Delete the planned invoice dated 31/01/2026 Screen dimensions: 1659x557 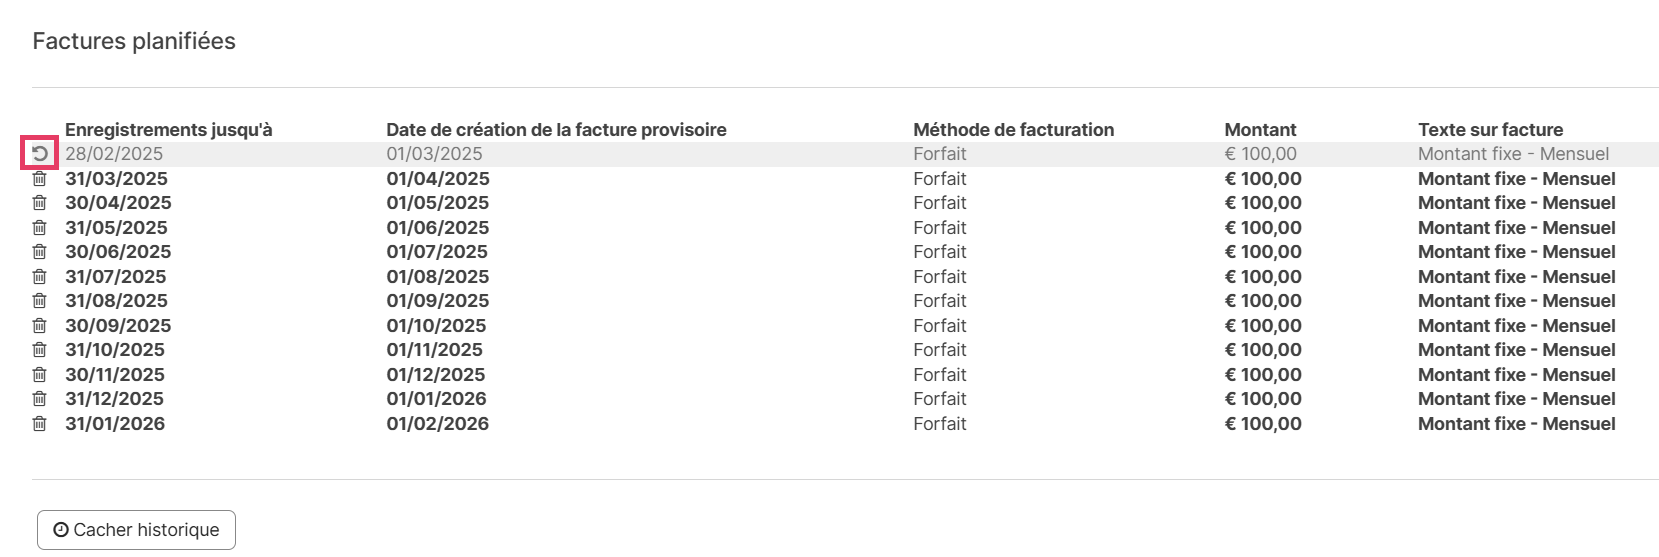(x=40, y=424)
